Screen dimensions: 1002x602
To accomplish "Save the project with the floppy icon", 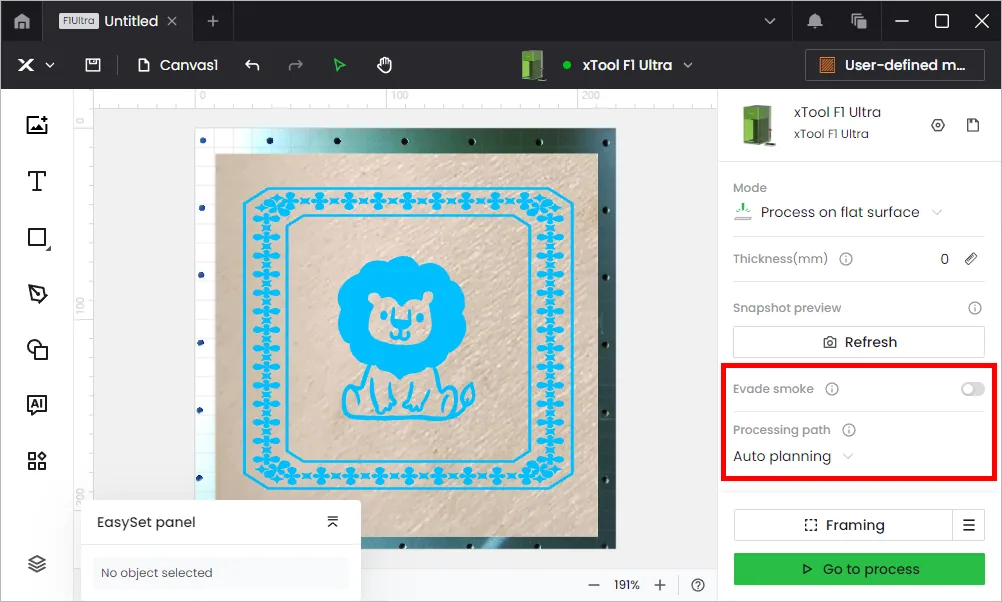I will [x=93, y=65].
